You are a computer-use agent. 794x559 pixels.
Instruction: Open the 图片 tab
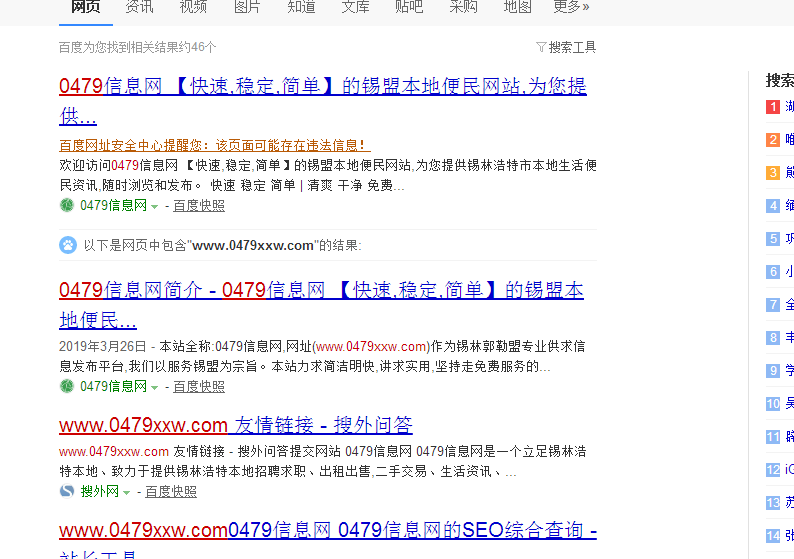click(247, 7)
